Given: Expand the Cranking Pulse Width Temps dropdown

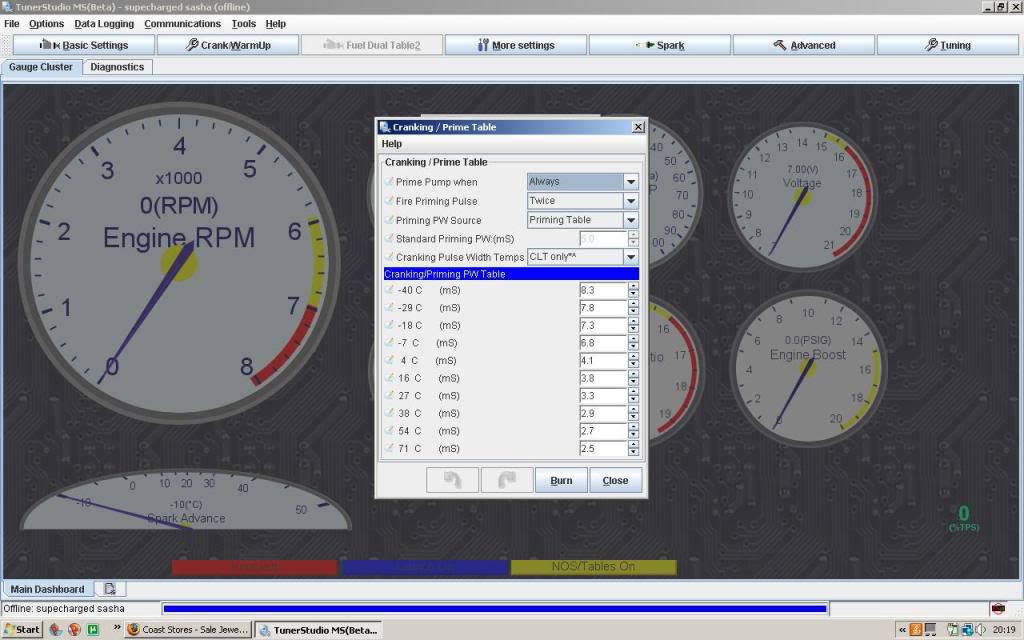Looking at the screenshot, I should pyautogui.click(x=630, y=257).
